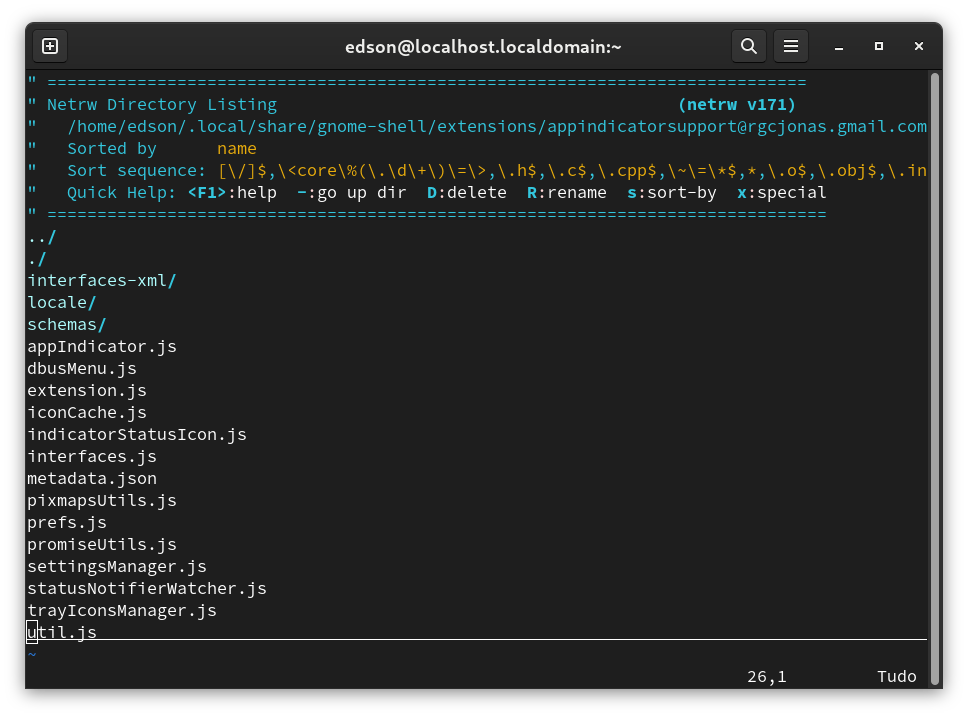Select the parent directory ../ entry
Image resolution: width=968 pixels, height=717 pixels.
(x=42, y=237)
